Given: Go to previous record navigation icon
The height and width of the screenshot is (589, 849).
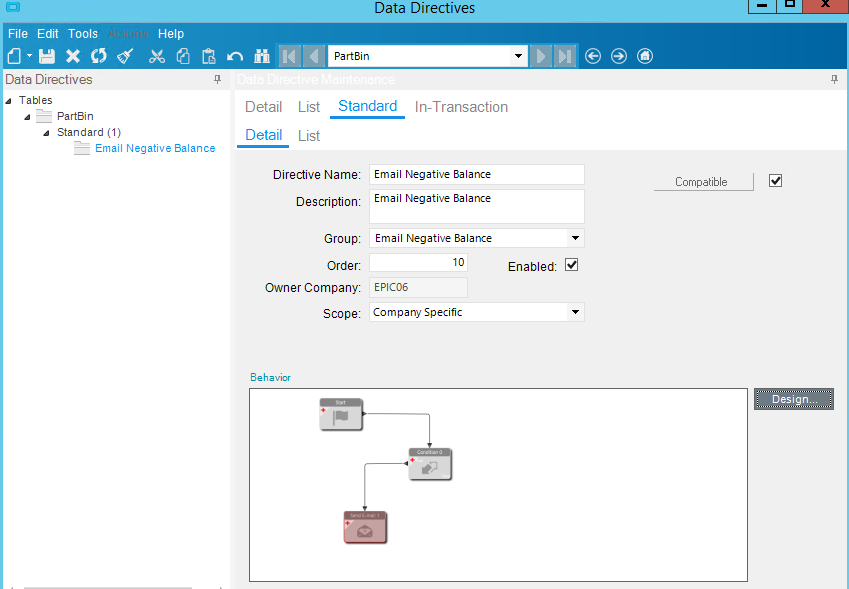Looking at the screenshot, I should [314, 56].
